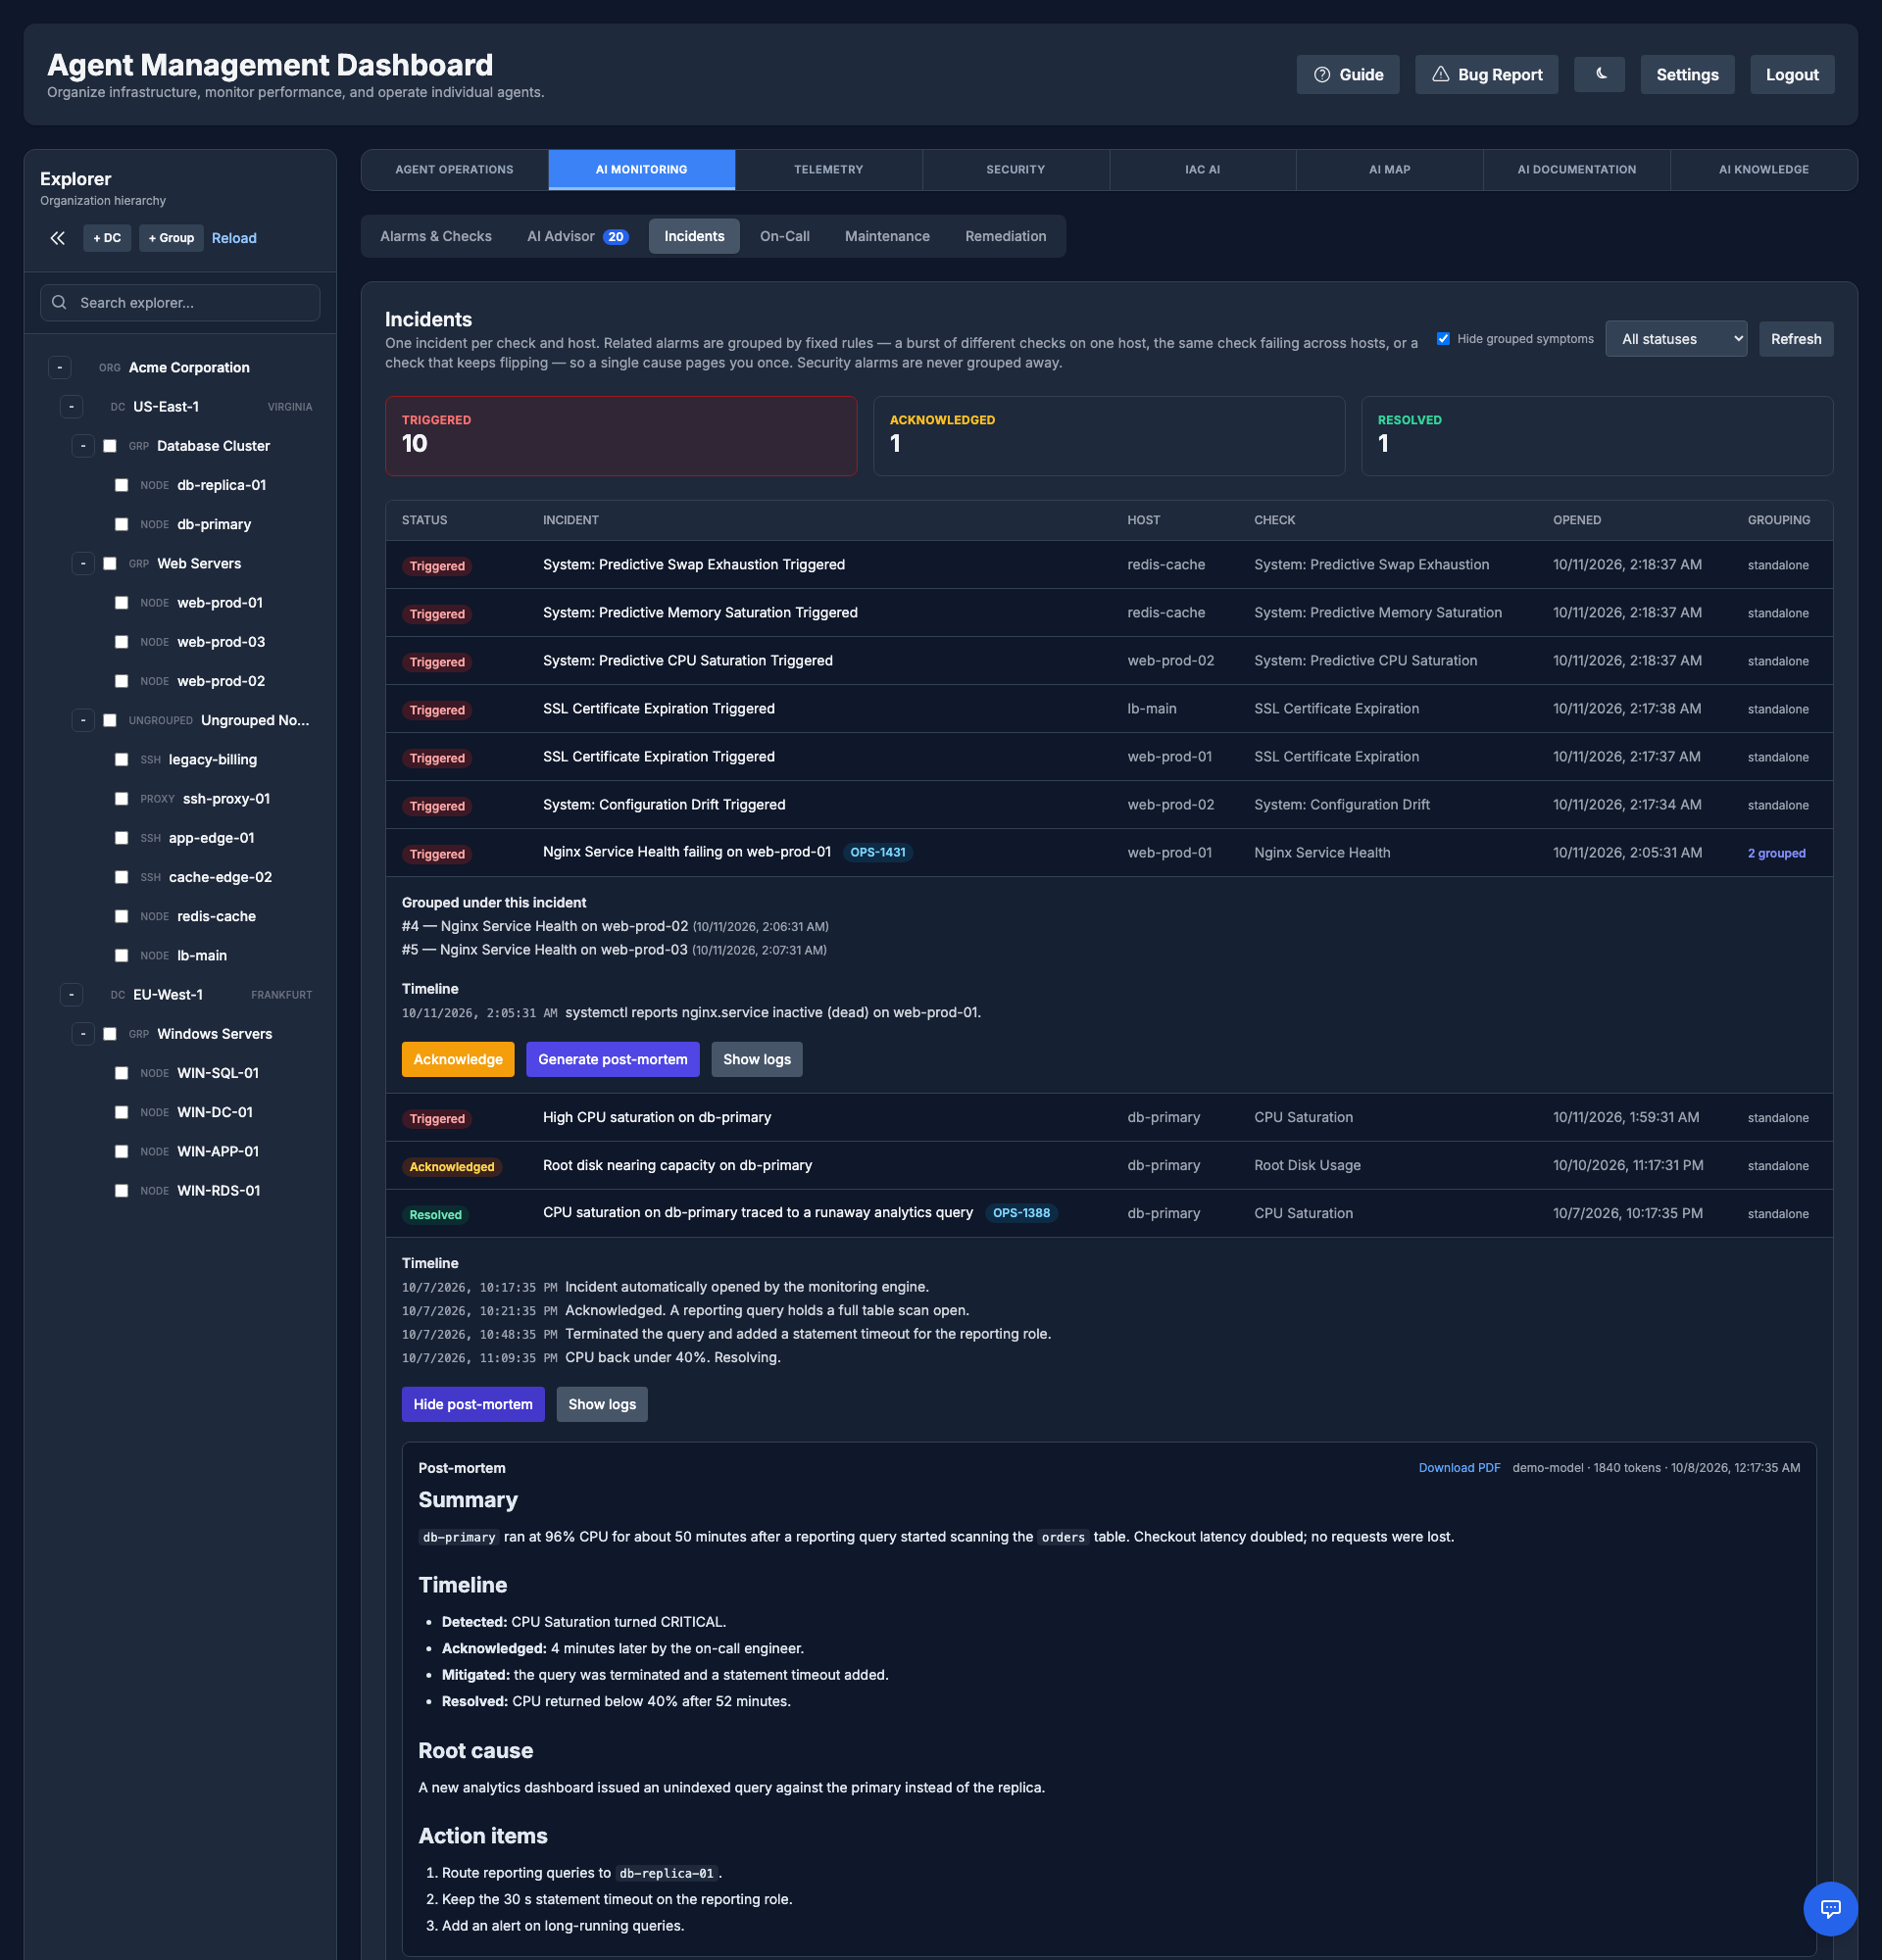Click the search magnifier icon in explorer

click(59, 302)
